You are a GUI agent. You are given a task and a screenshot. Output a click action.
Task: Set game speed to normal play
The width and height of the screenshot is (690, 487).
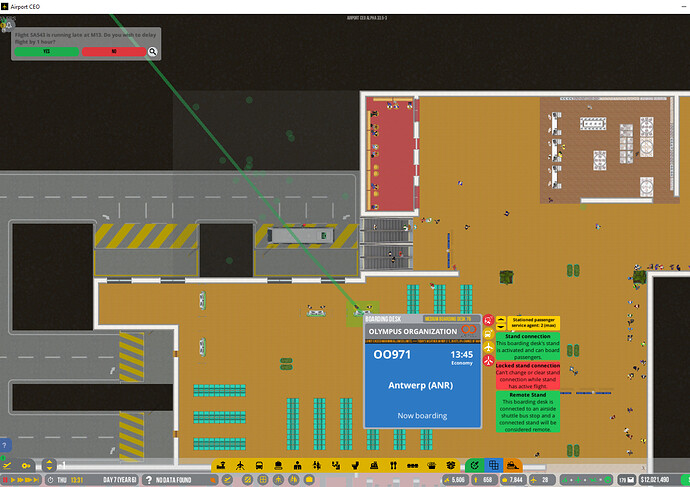click(13, 480)
